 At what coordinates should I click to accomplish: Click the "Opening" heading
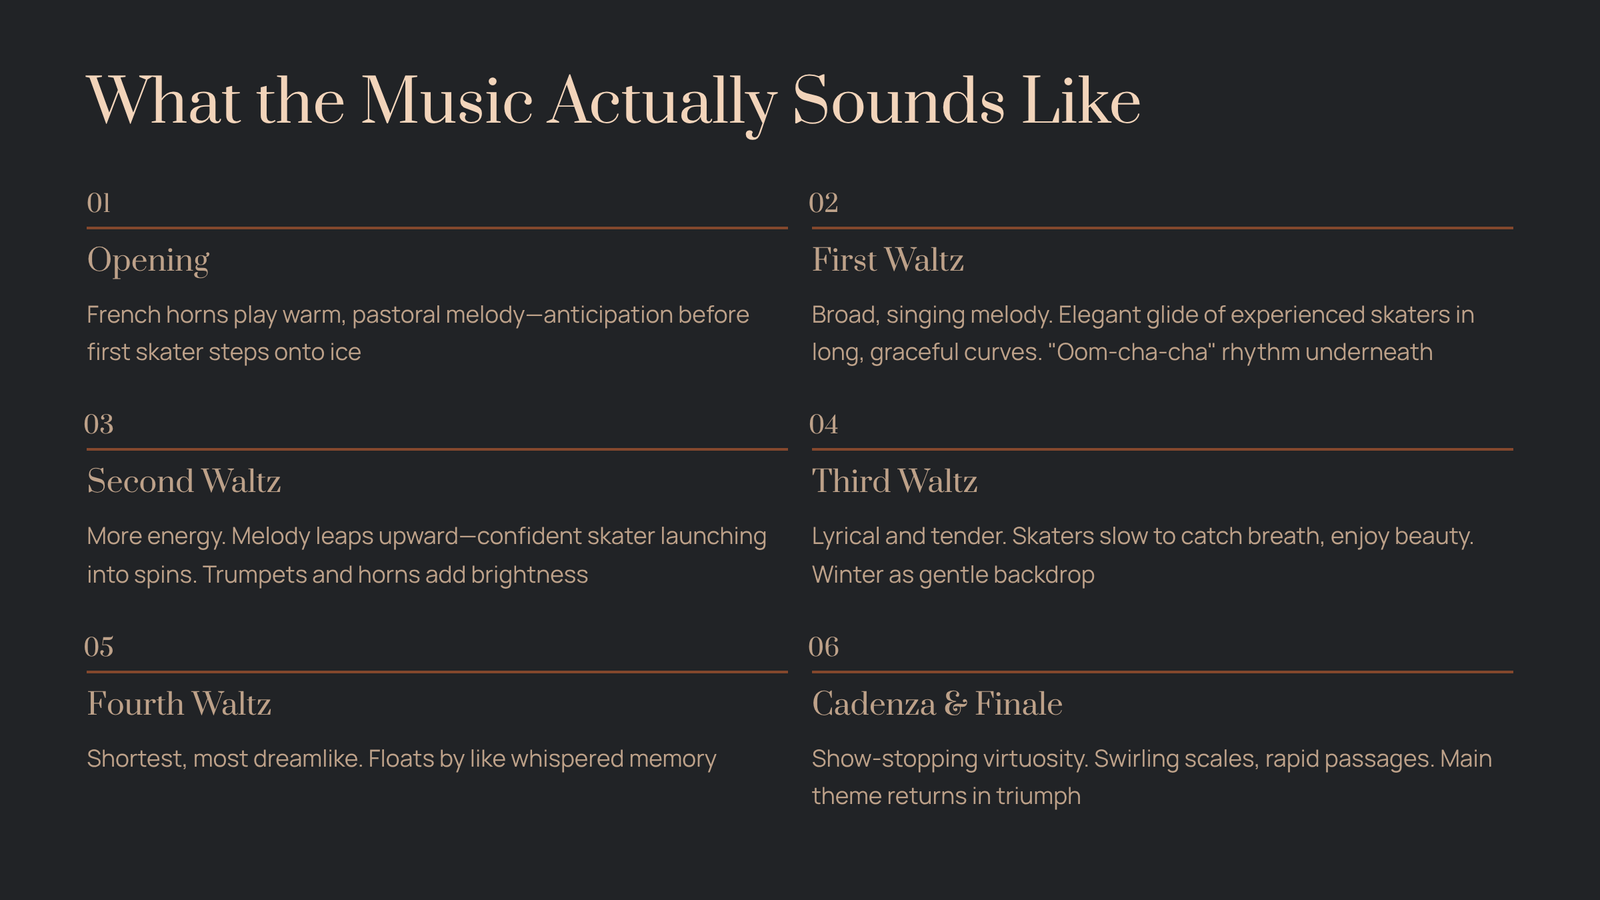[148, 260]
